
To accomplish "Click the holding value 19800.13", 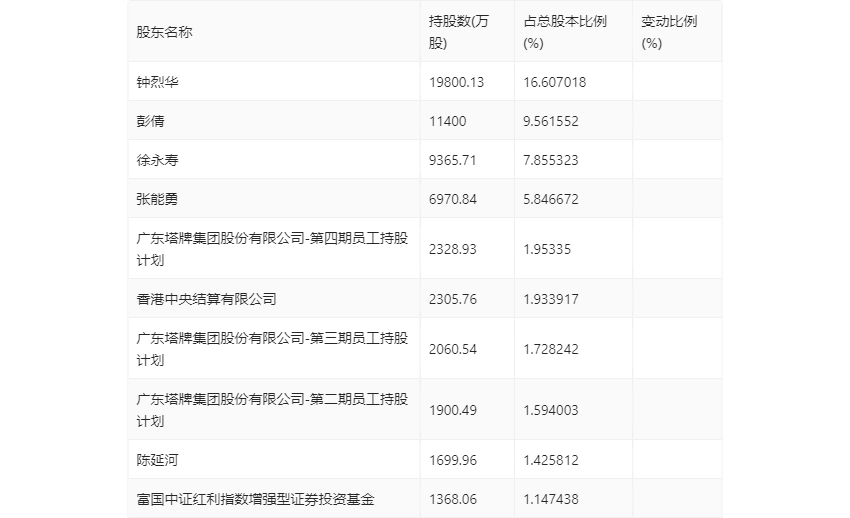I will (456, 82).
